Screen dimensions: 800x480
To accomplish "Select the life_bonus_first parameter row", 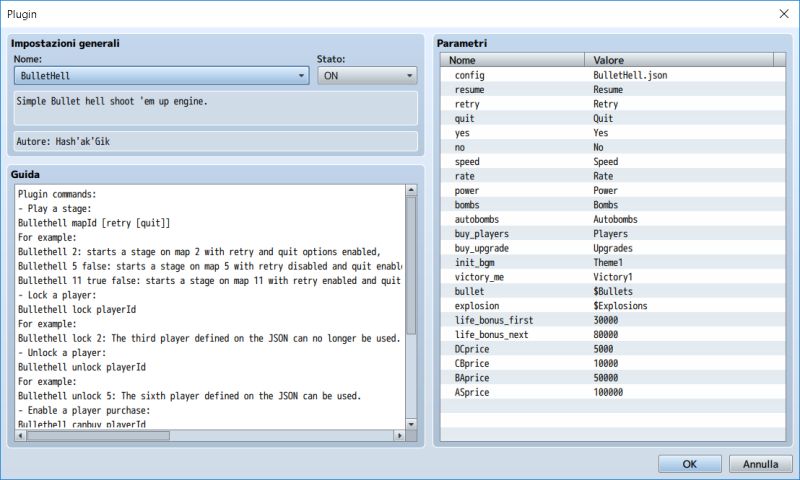I will [613, 320].
